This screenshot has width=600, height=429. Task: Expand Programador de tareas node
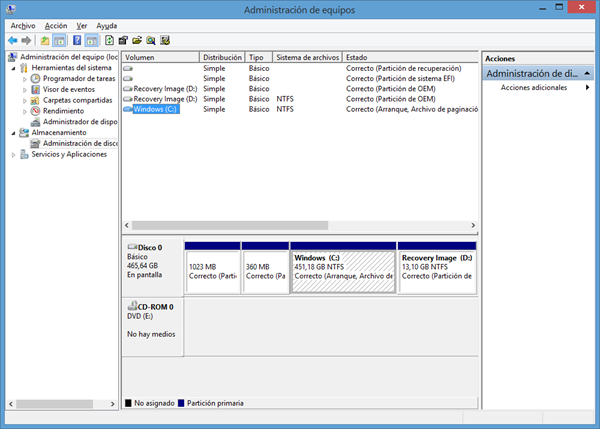tap(25, 78)
